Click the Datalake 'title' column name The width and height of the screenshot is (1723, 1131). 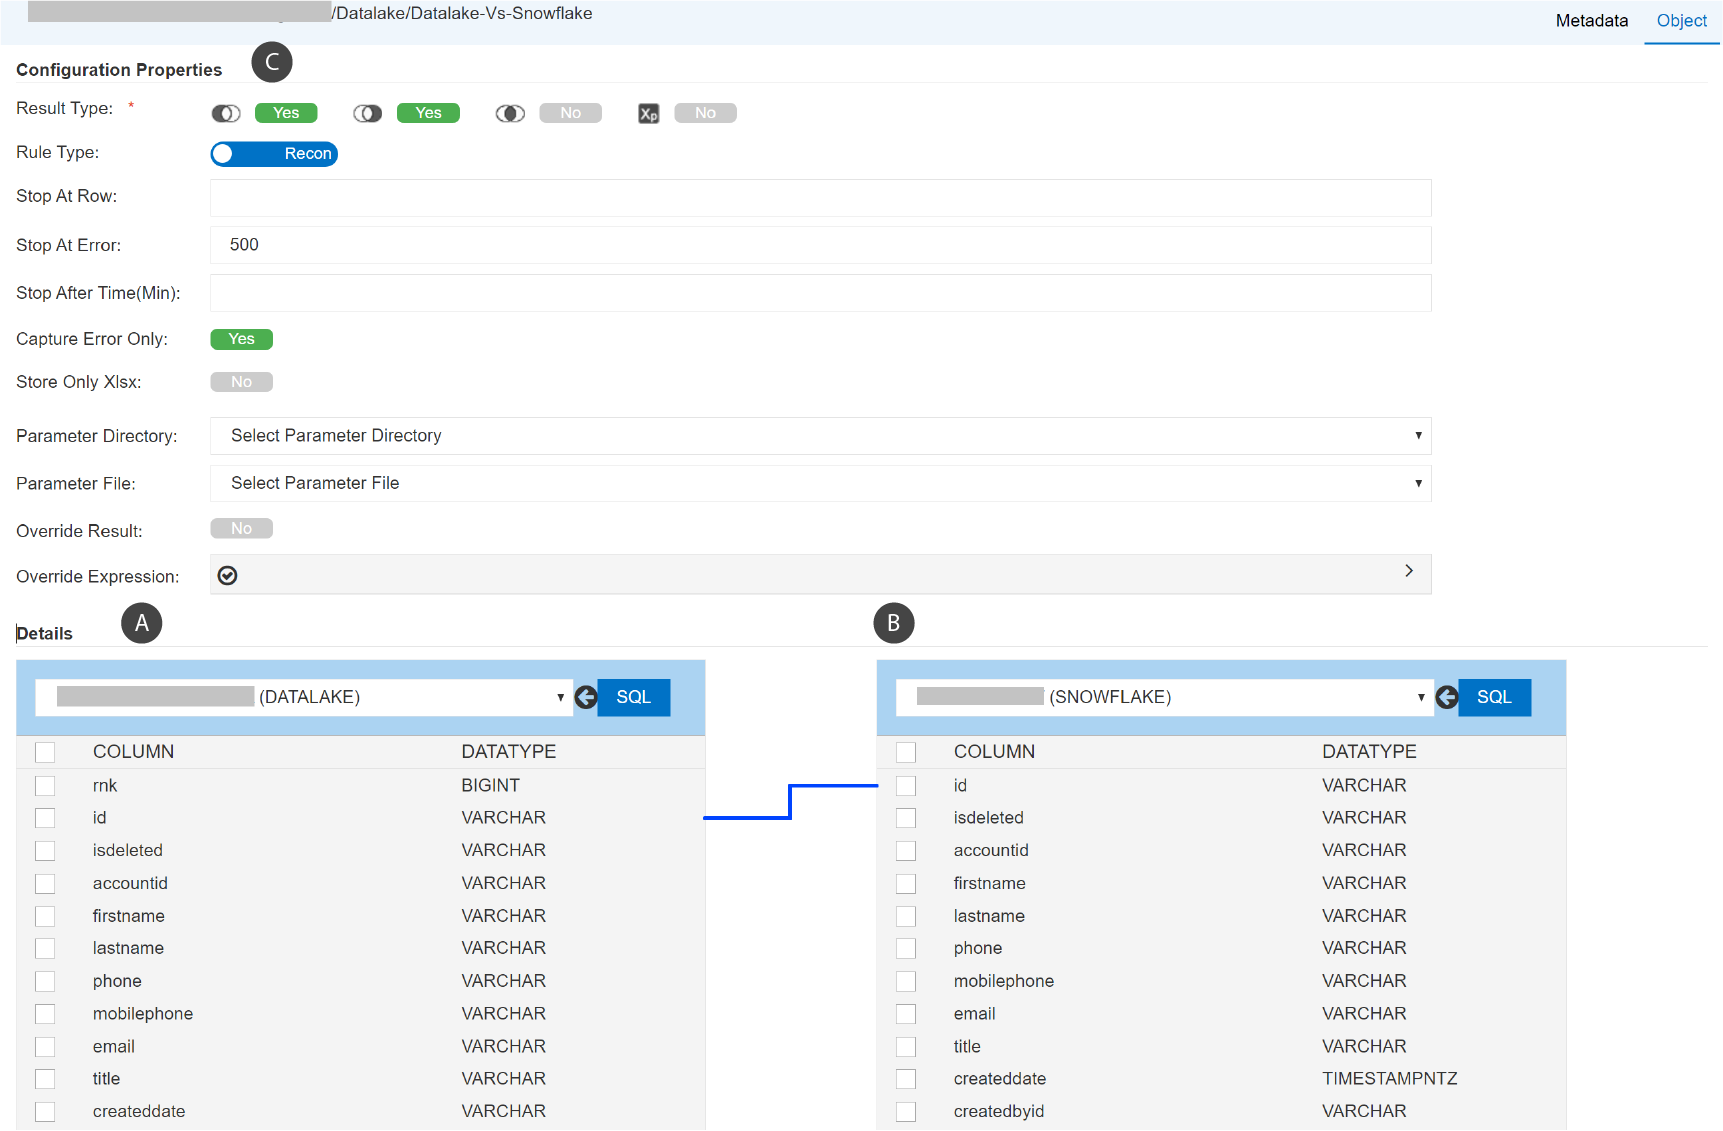(x=106, y=1079)
